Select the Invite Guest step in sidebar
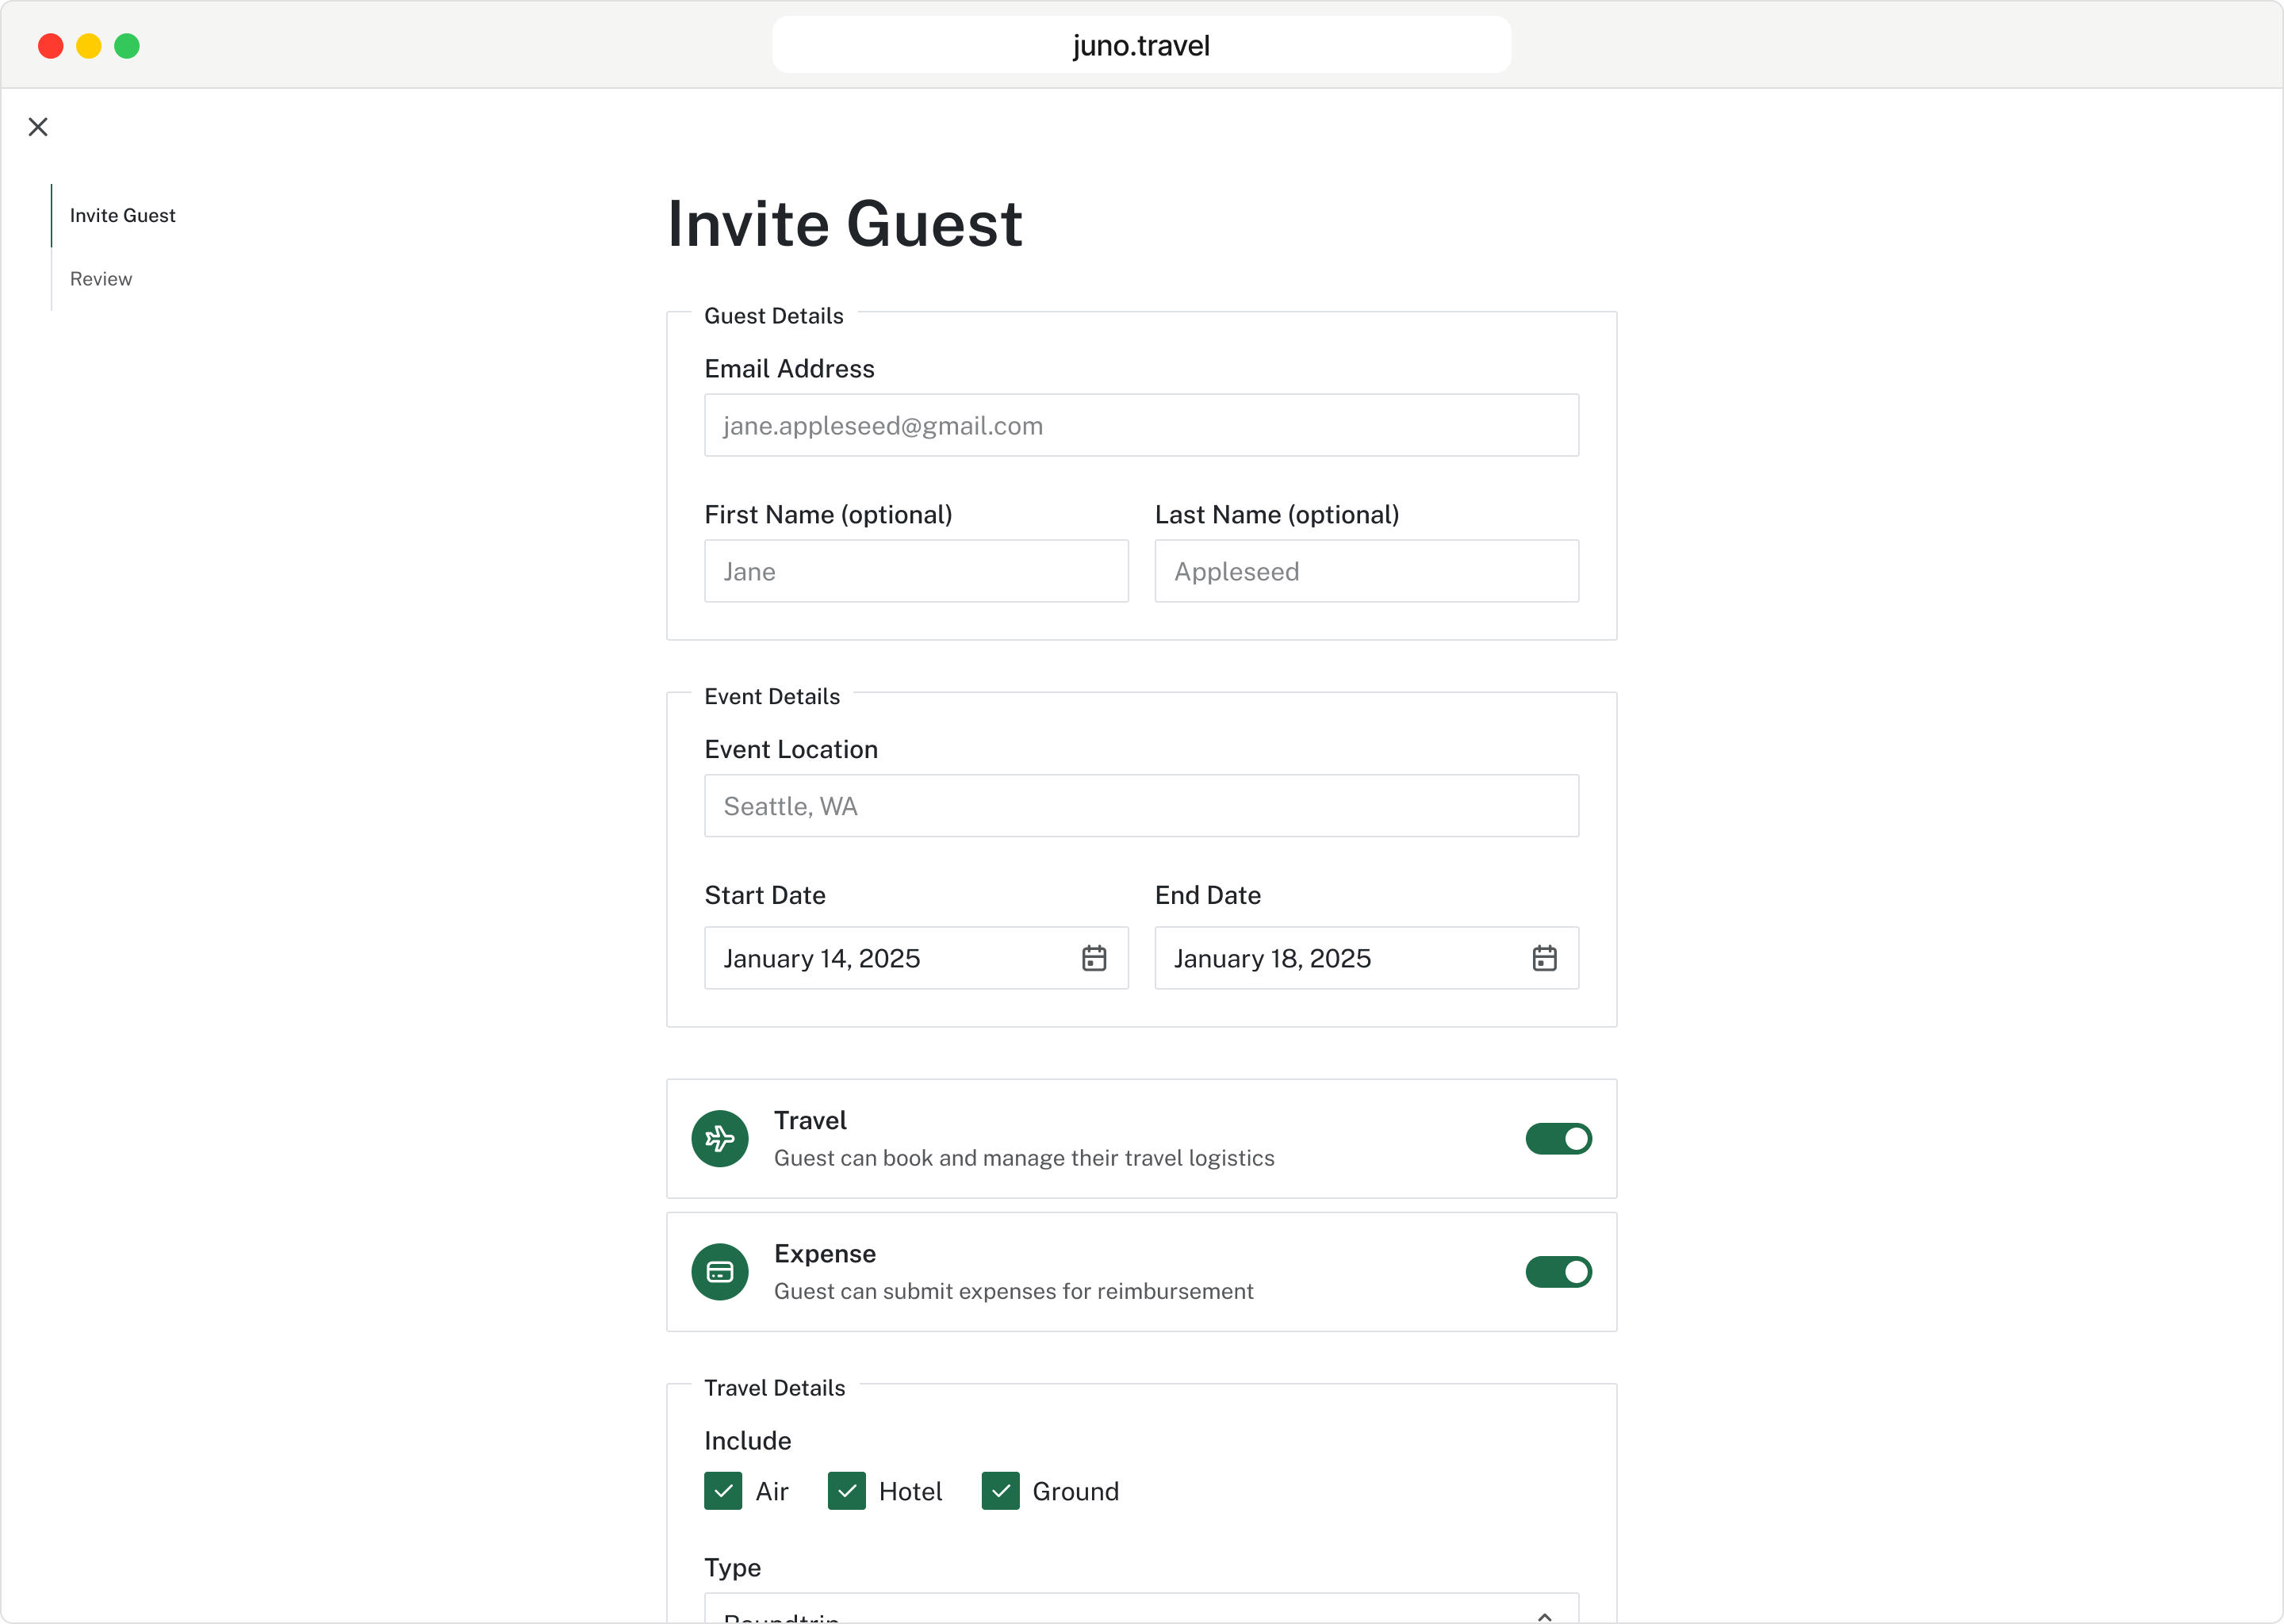This screenshot has width=2284, height=1624. [122, 215]
